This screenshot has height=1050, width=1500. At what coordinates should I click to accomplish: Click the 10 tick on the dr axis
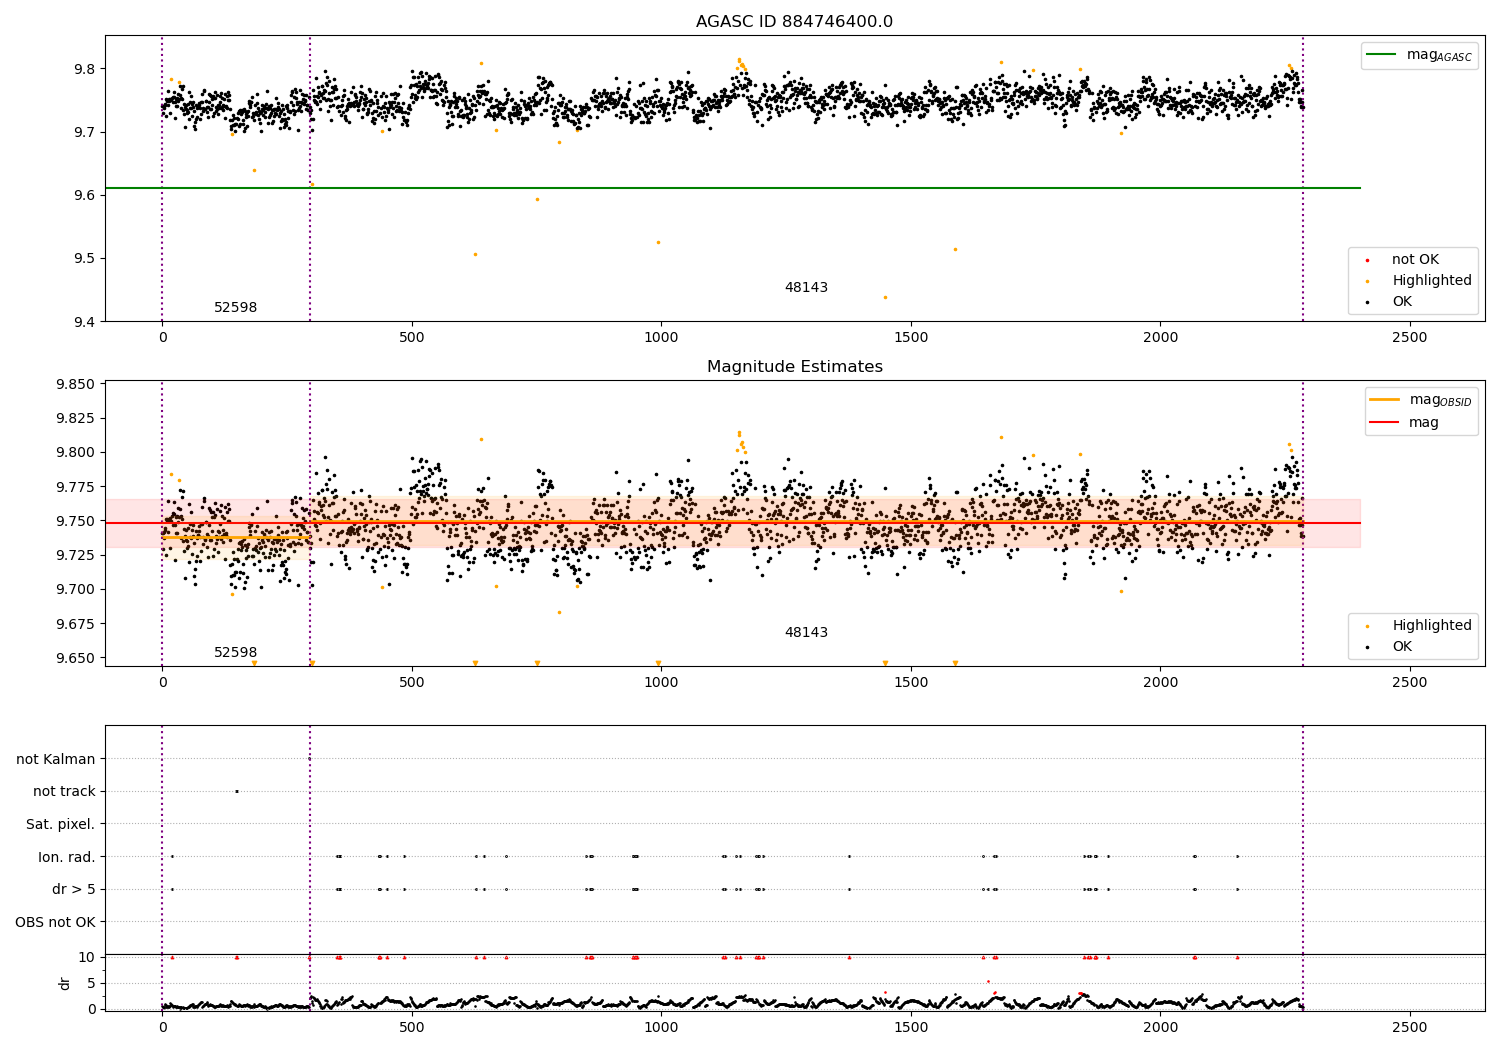tap(87, 957)
